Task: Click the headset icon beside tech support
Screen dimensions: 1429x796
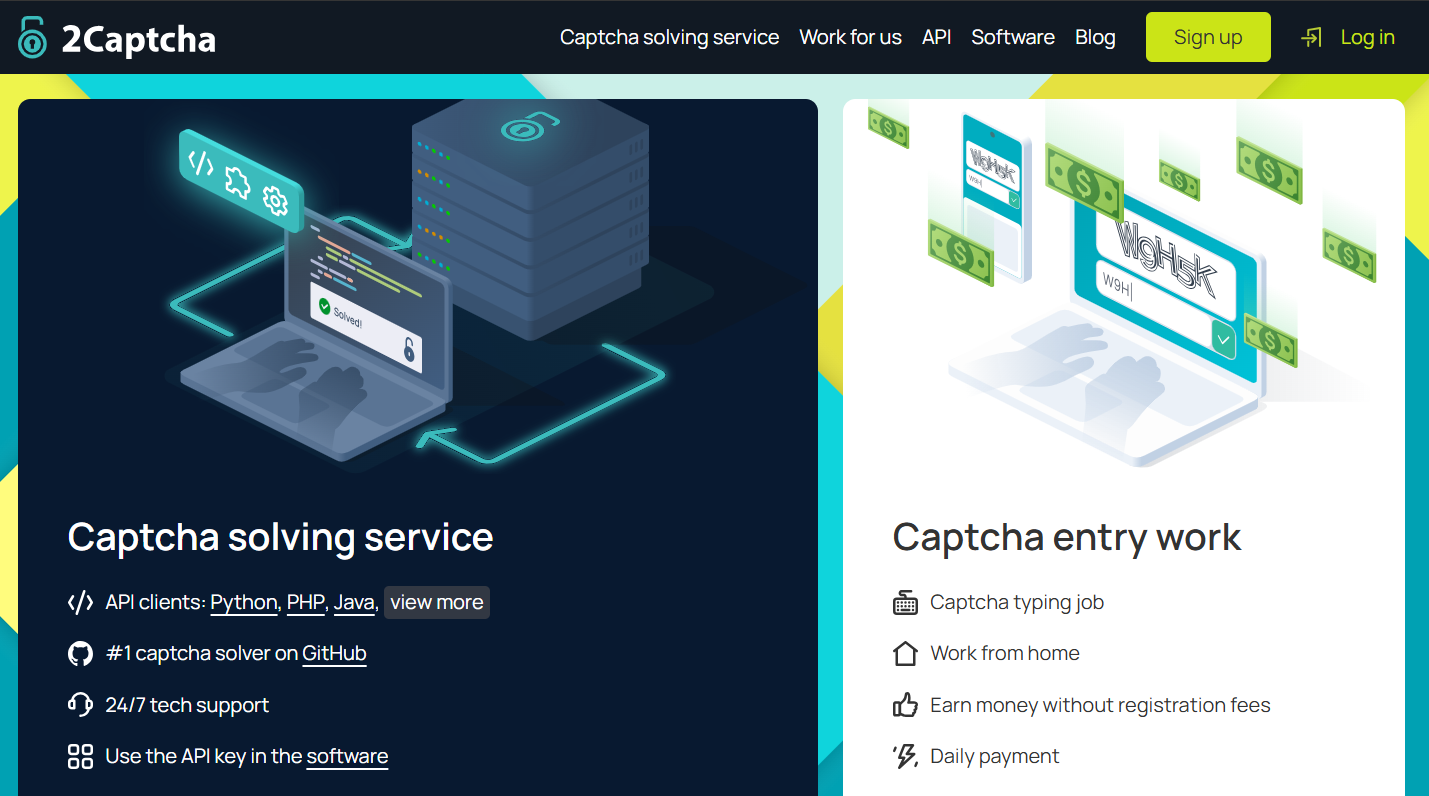Action: tap(80, 705)
